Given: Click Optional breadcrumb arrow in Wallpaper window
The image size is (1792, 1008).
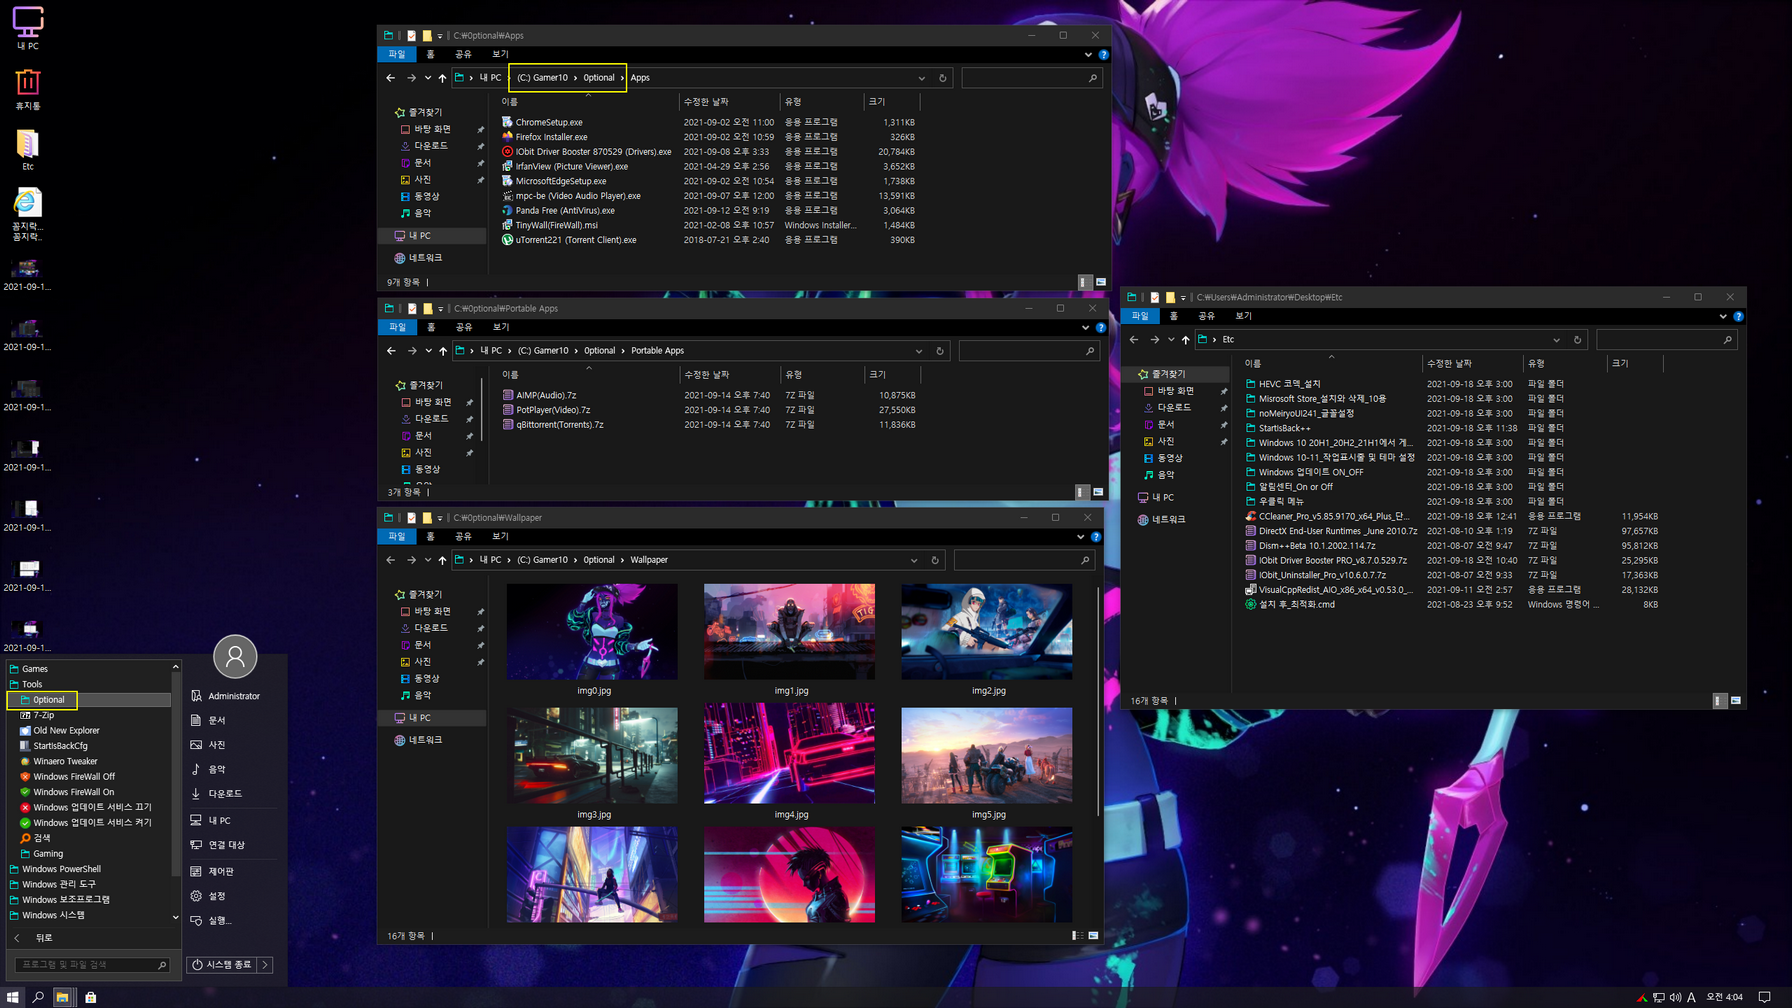Looking at the screenshot, I should (x=623, y=560).
